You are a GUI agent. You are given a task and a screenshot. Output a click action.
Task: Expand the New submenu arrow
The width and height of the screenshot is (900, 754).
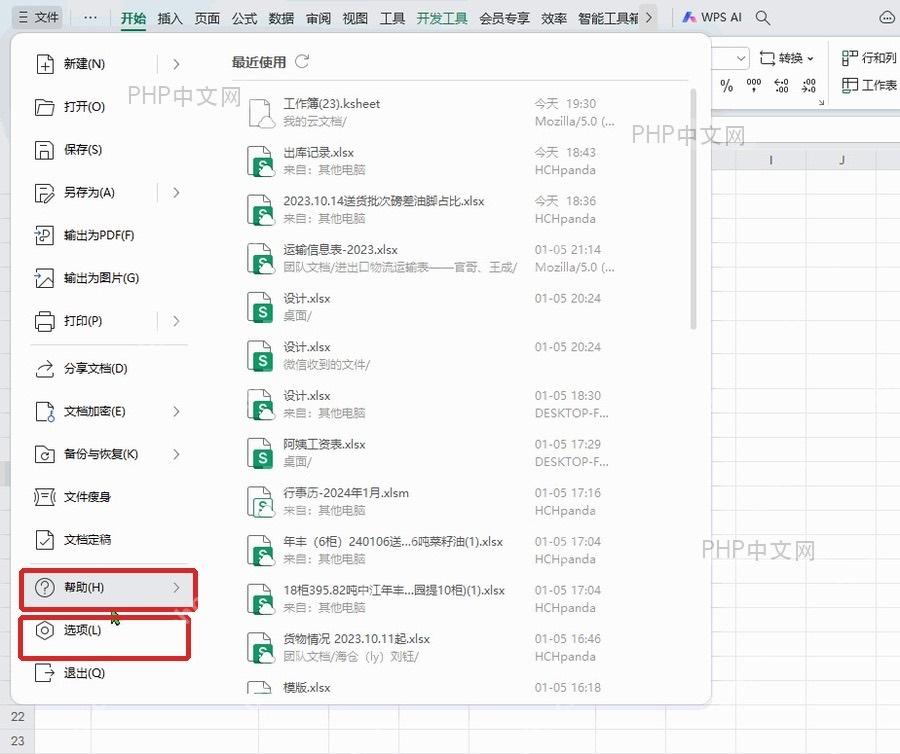coord(176,64)
